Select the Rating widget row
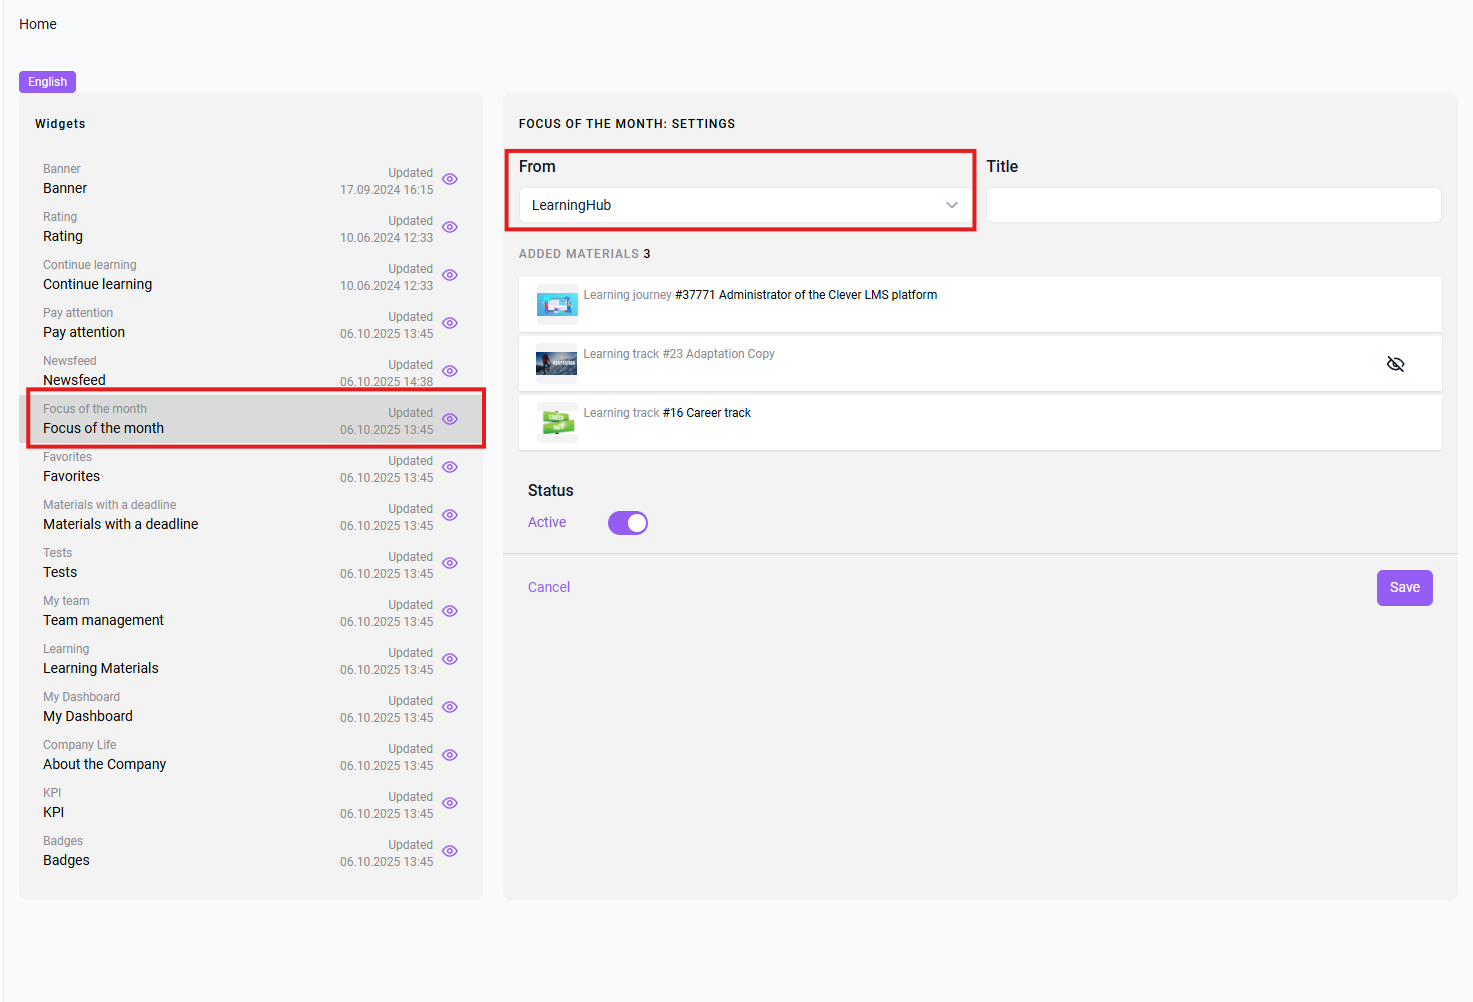The image size is (1473, 1002). click(x=251, y=228)
